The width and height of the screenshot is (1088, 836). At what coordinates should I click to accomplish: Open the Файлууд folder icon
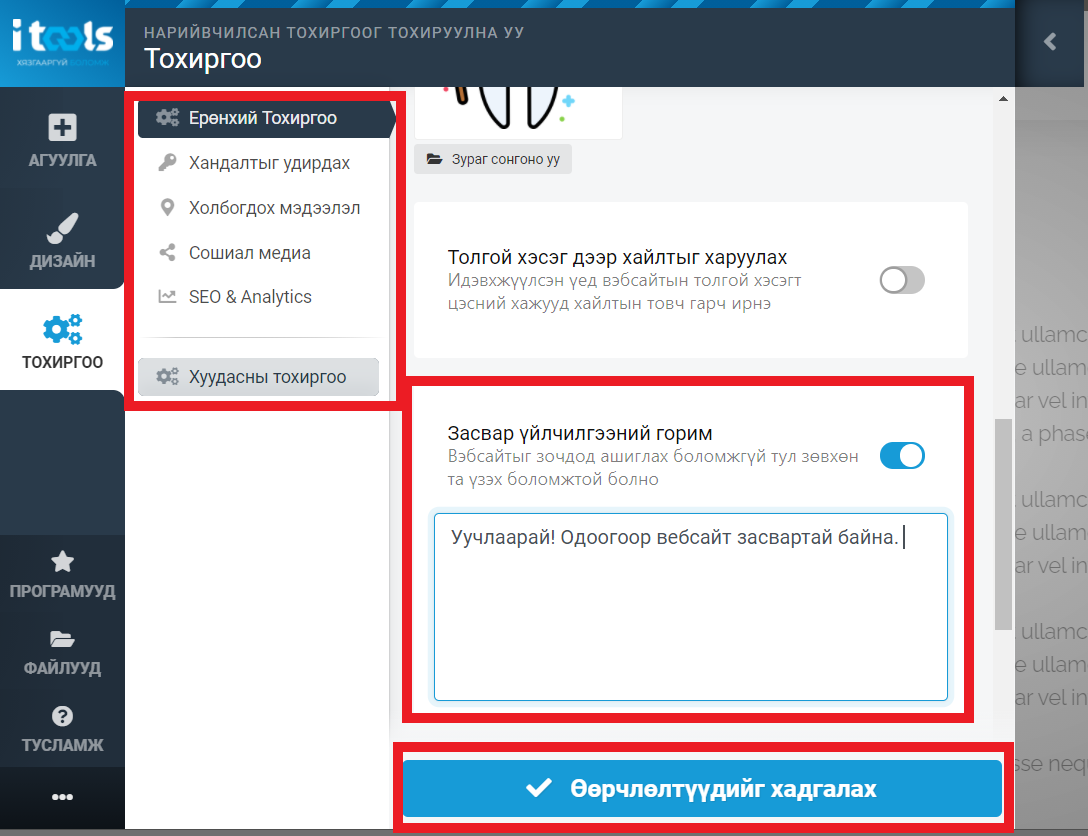(62, 652)
